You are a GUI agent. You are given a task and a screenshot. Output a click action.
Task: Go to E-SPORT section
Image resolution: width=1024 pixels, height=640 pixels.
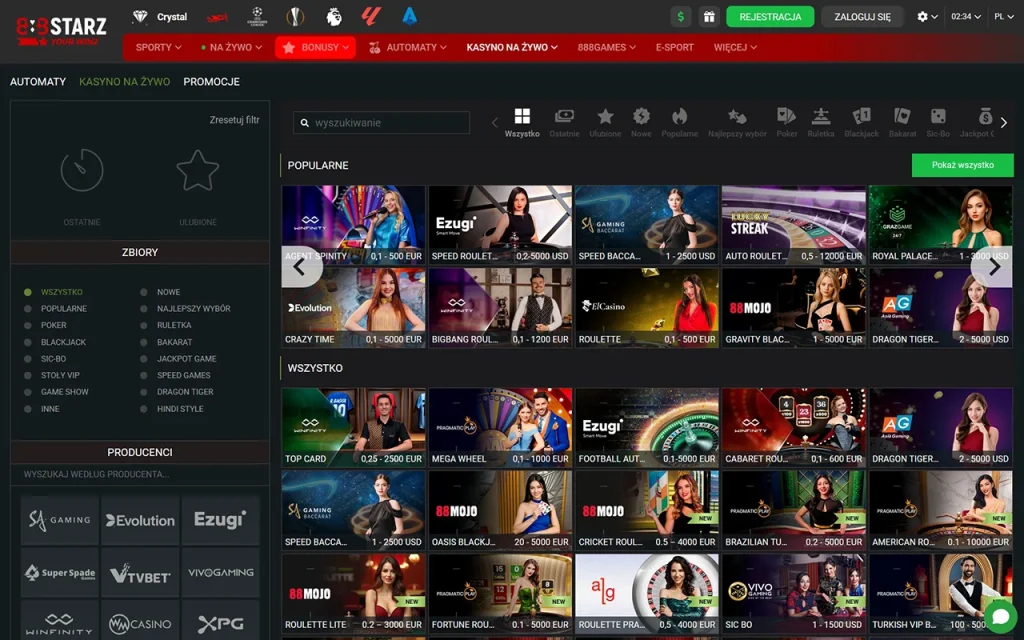click(675, 47)
